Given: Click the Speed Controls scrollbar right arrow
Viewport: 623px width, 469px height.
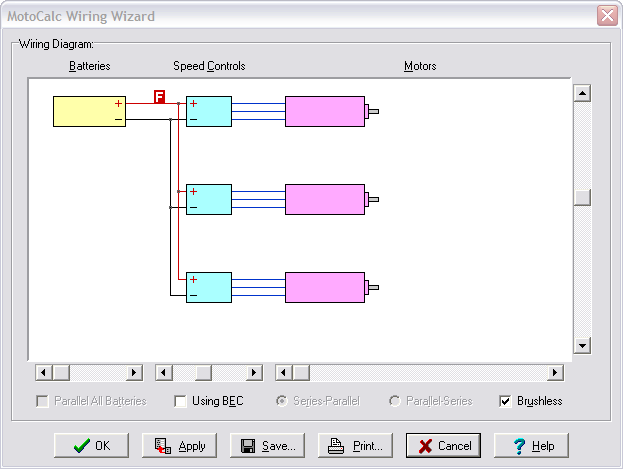Looking at the screenshot, I should point(254,373).
